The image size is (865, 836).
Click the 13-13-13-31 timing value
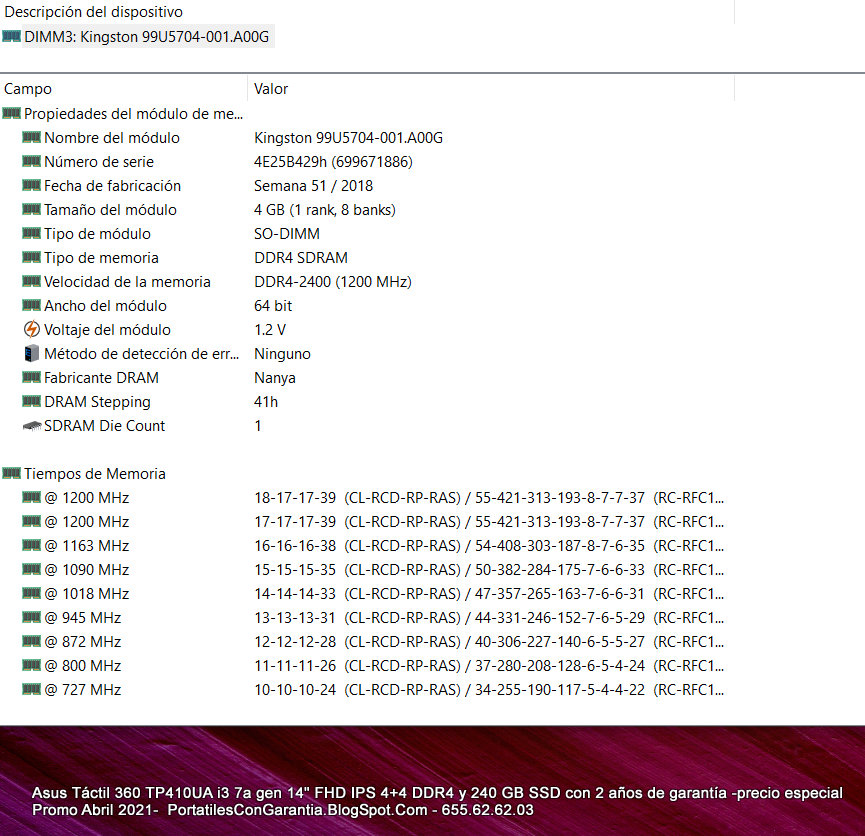pyautogui.click(x=489, y=617)
